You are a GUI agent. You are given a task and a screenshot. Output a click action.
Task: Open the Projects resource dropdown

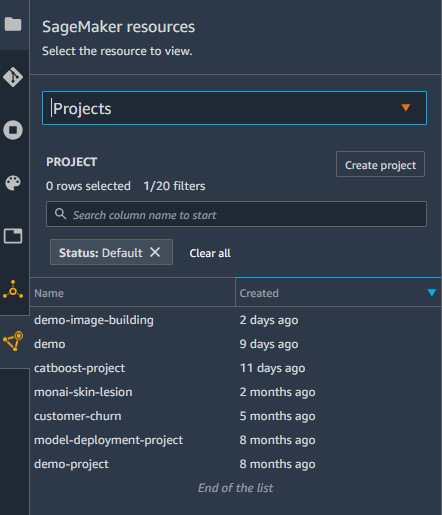tap(234, 108)
